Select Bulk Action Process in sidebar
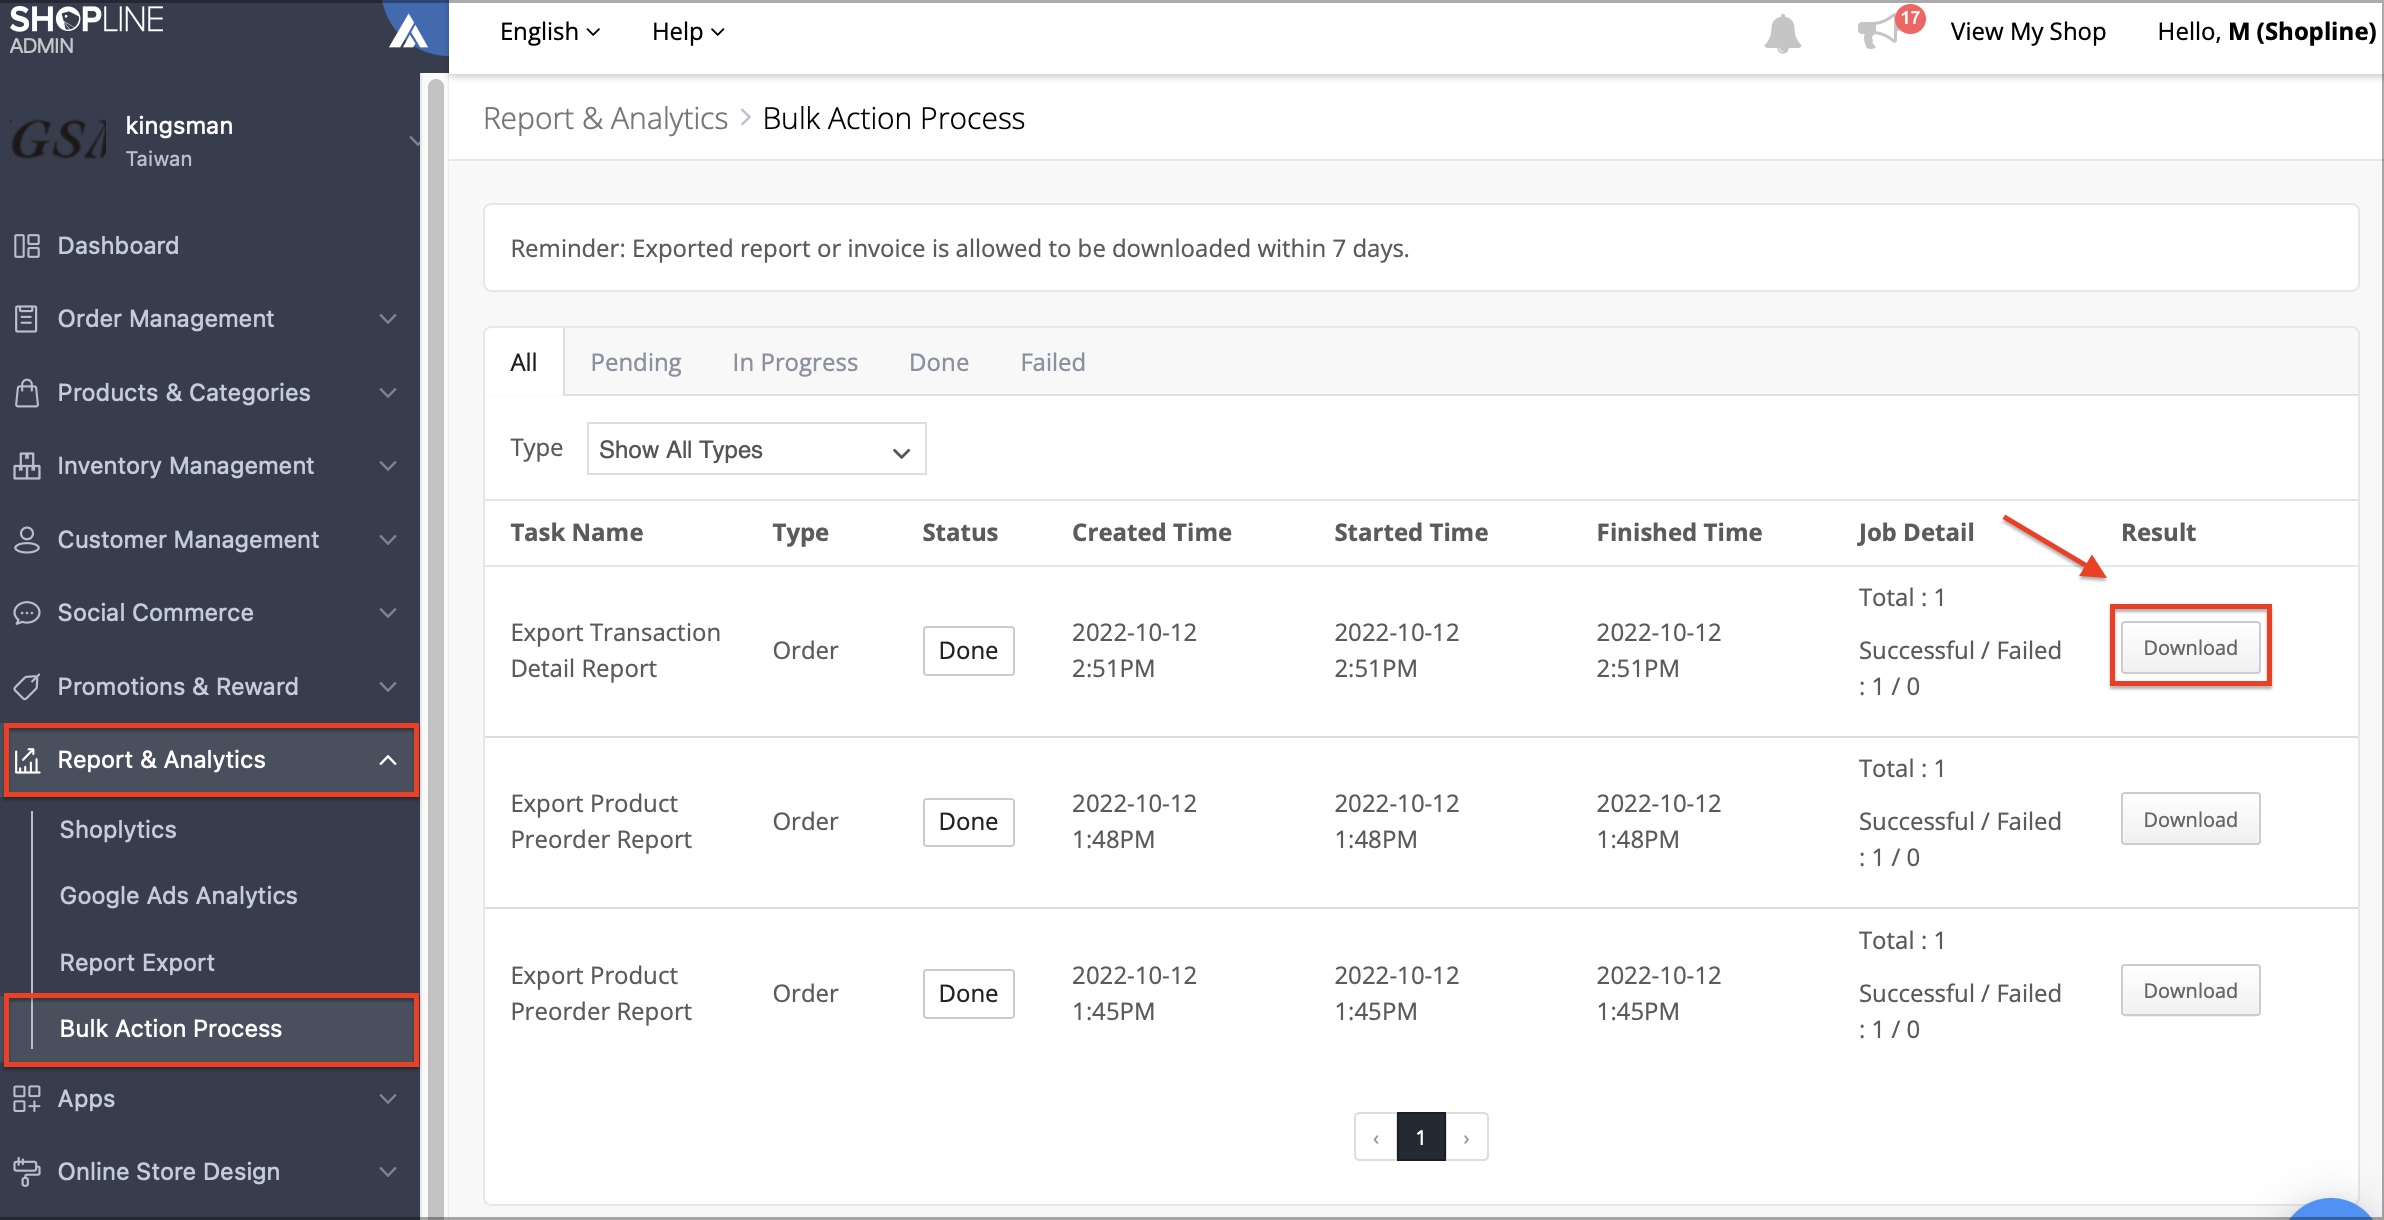 click(212, 1029)
